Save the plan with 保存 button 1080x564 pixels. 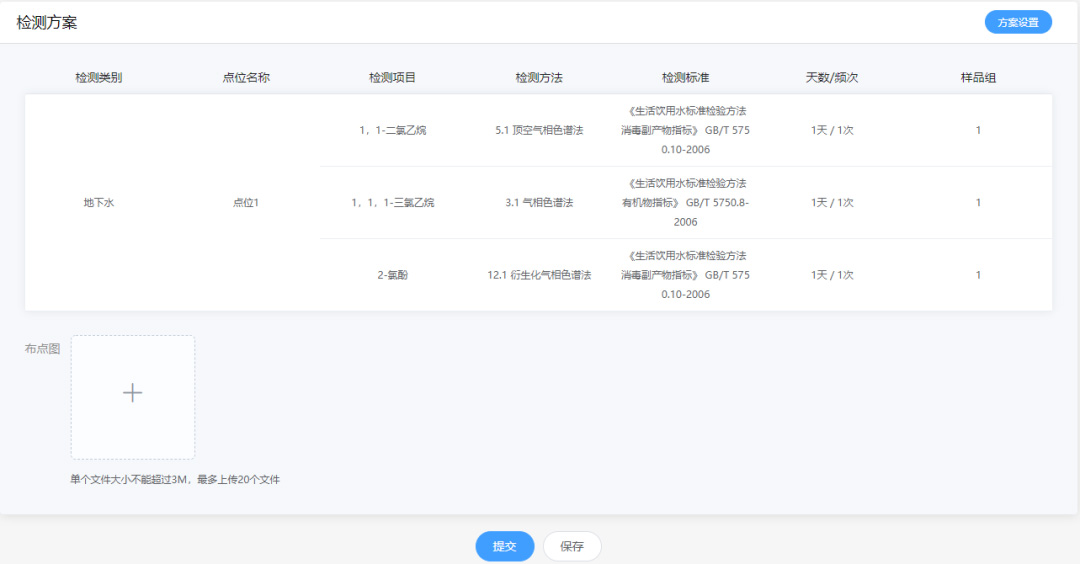click(572, 546)
